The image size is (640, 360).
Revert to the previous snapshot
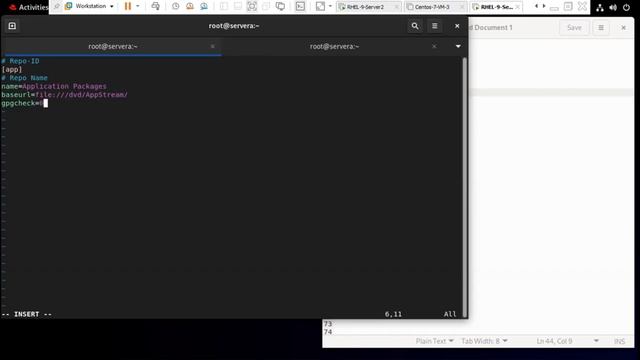coord(190,6)
